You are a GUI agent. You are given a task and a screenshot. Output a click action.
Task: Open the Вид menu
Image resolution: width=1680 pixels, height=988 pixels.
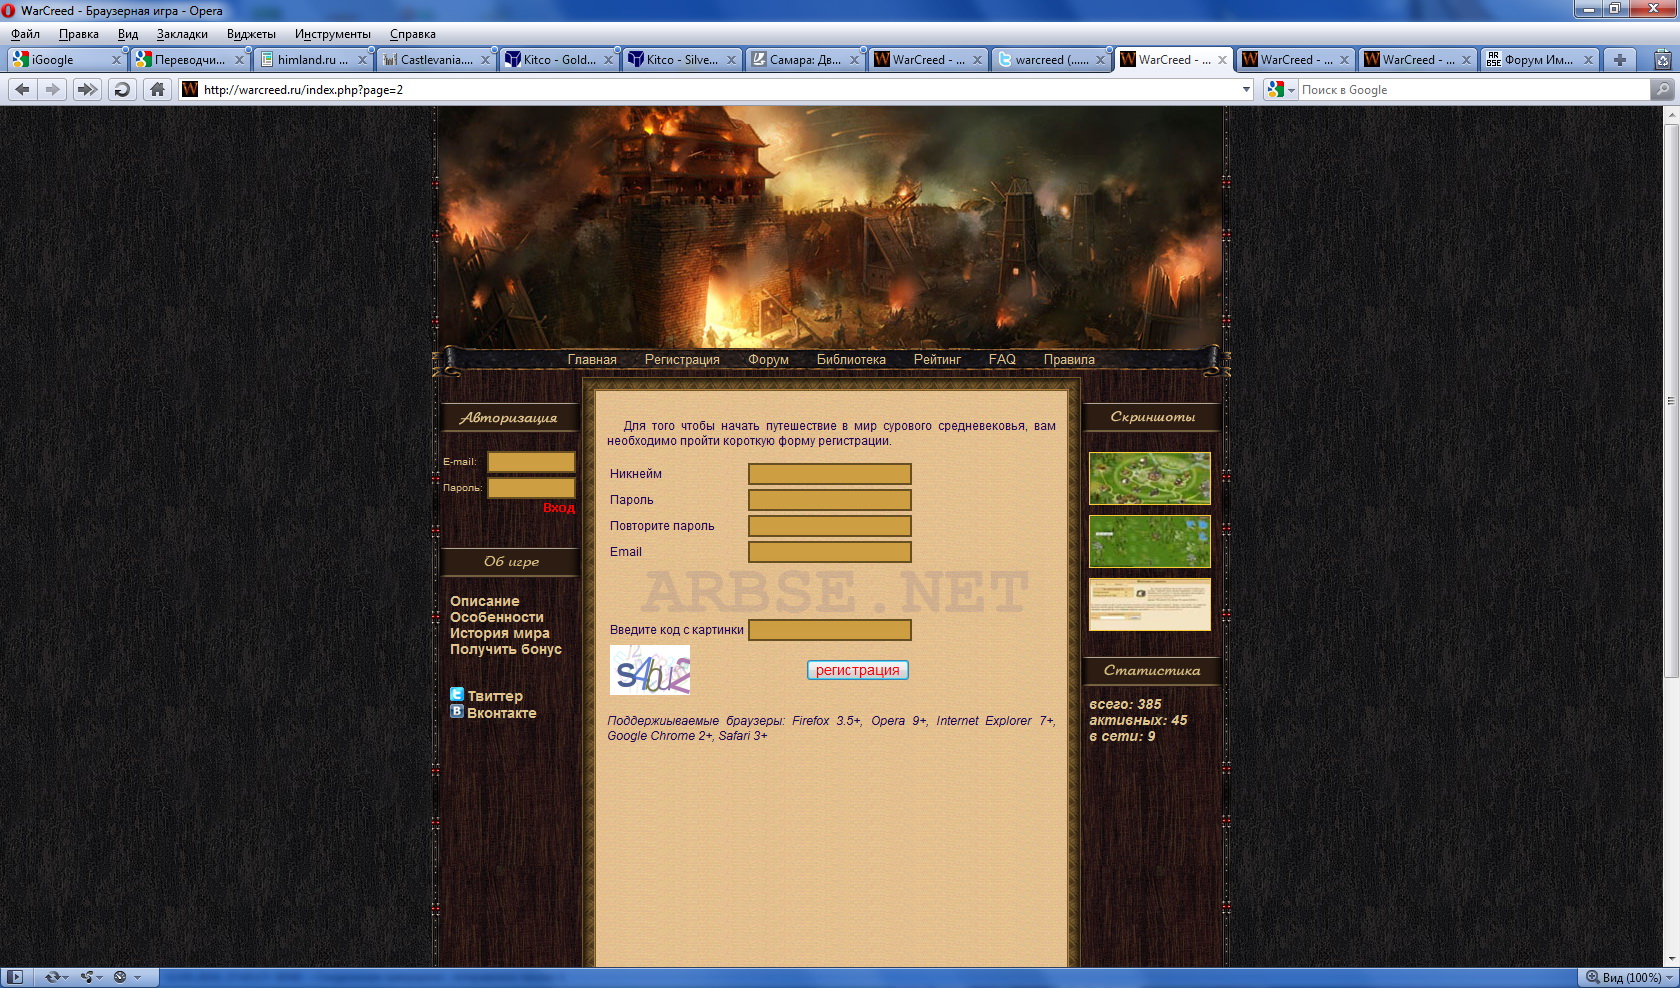coord(128,34)
